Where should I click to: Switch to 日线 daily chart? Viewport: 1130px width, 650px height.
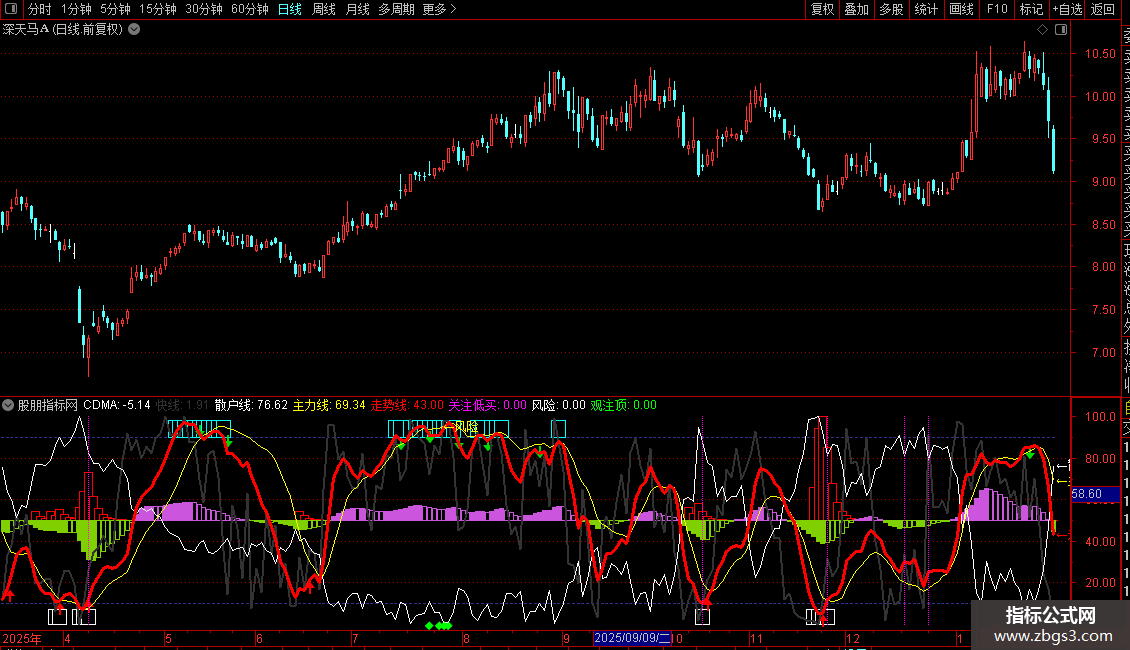[290, 9]
